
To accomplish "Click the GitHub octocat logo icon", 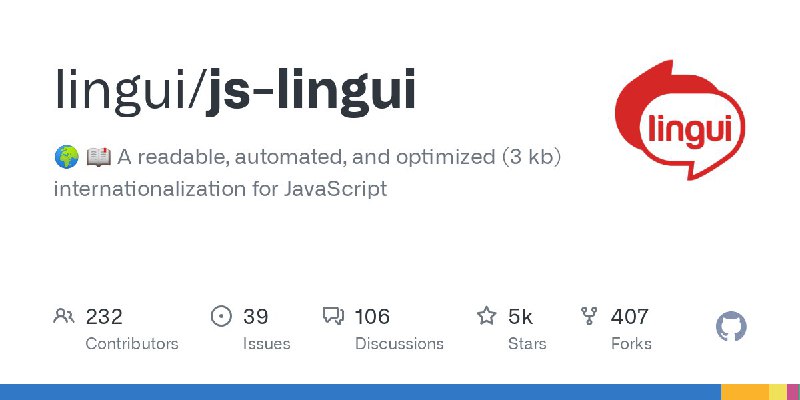I will tap(731, 327).
